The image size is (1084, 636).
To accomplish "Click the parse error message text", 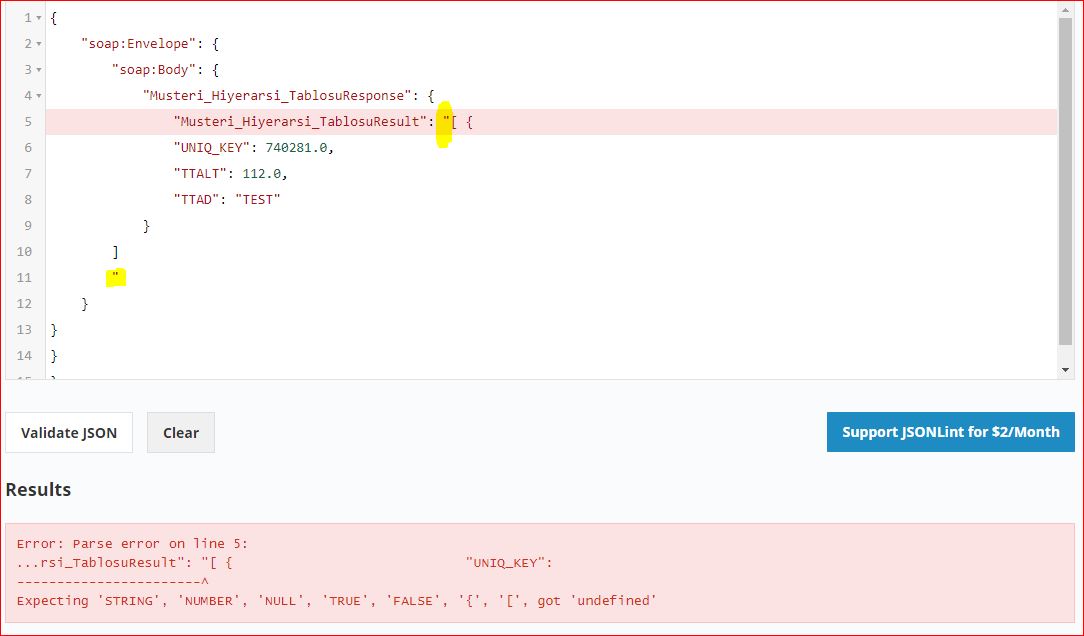I will tap(336, 600).
